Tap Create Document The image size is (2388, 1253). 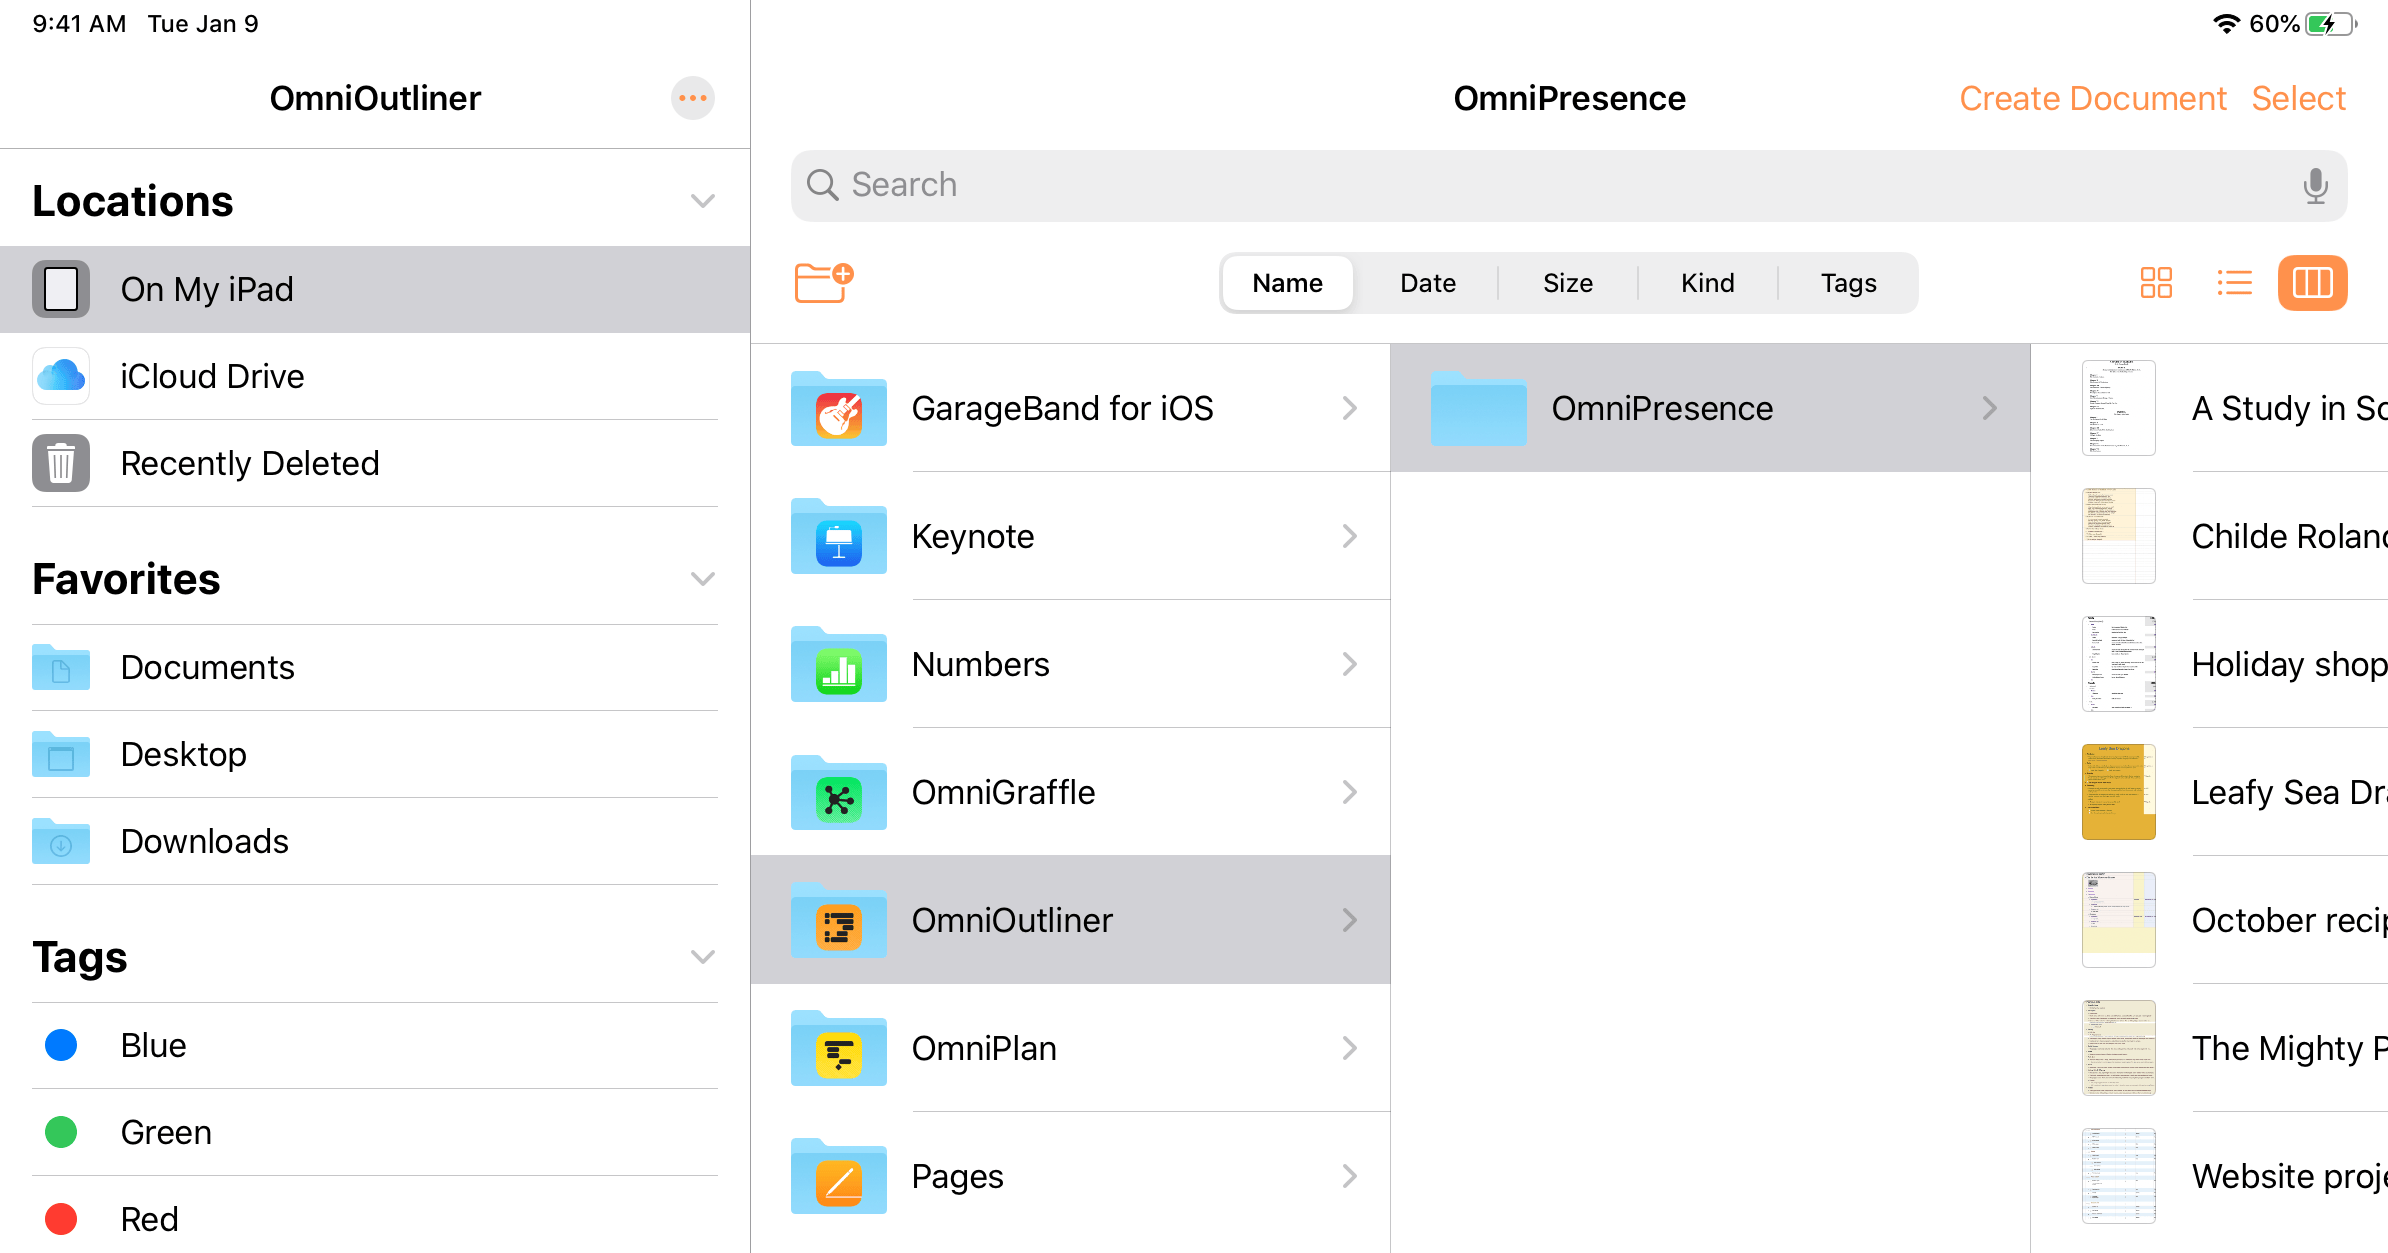click(2092, 98)
